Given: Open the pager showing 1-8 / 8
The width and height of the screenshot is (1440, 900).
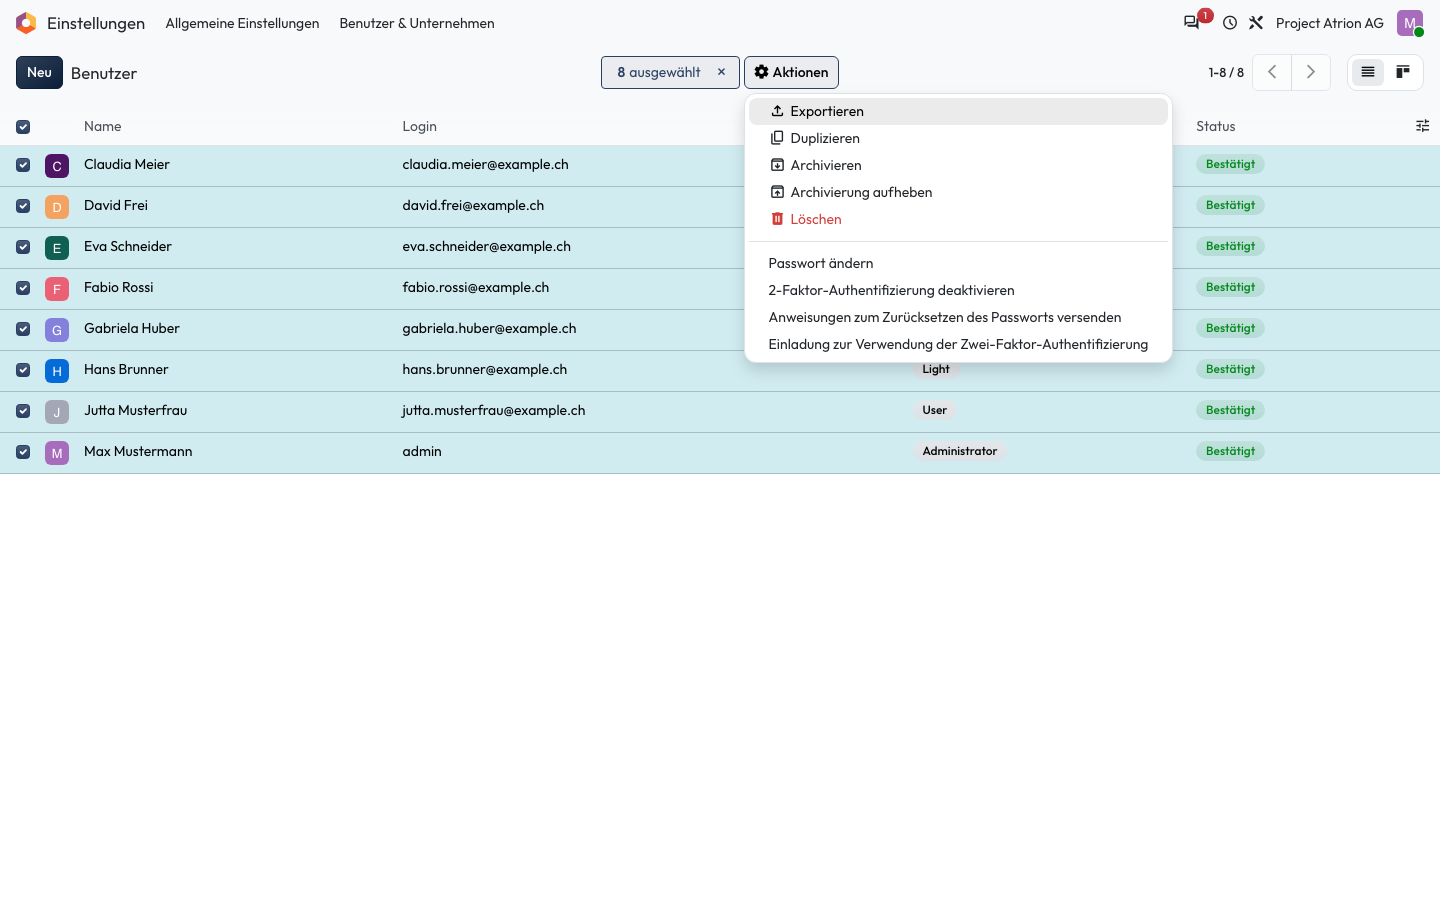Looking at the screenshot, I should pos(1226,72).
